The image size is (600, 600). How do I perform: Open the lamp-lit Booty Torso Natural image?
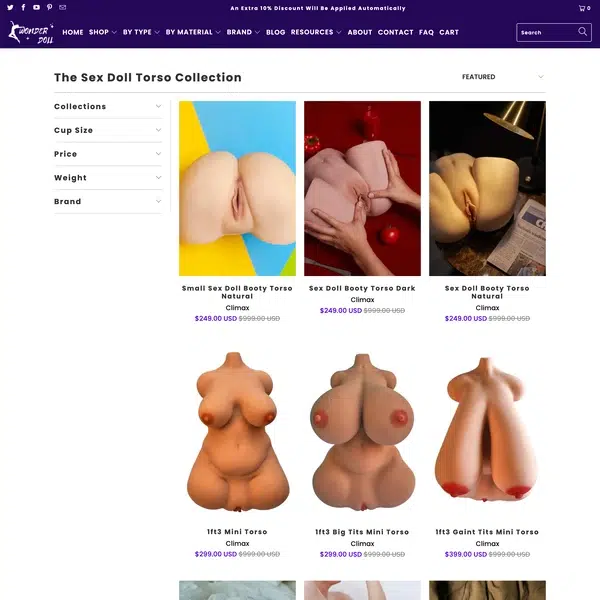click(487, 188)
